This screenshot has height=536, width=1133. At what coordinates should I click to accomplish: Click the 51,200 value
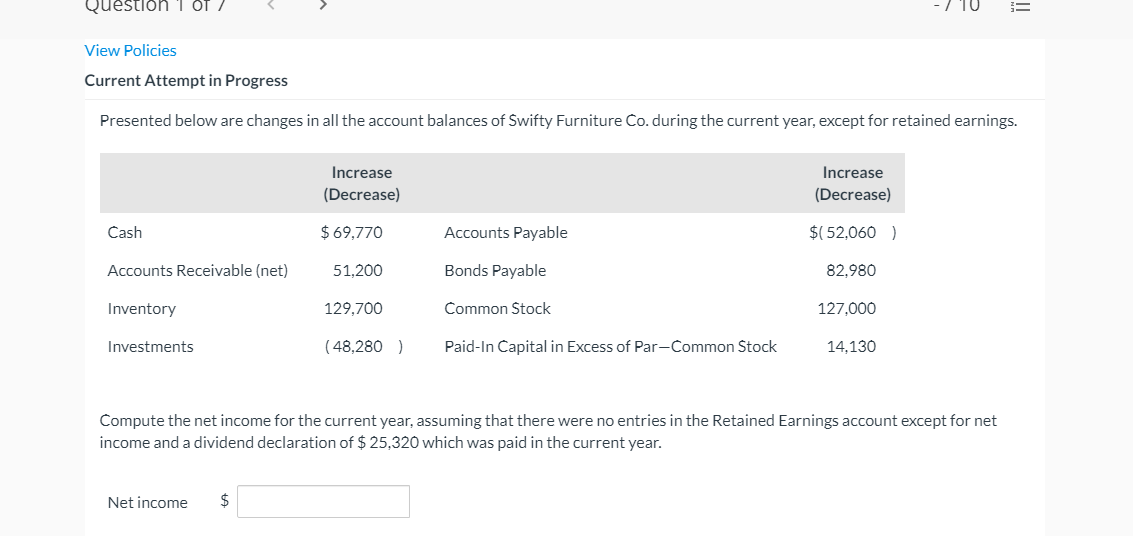358,271
